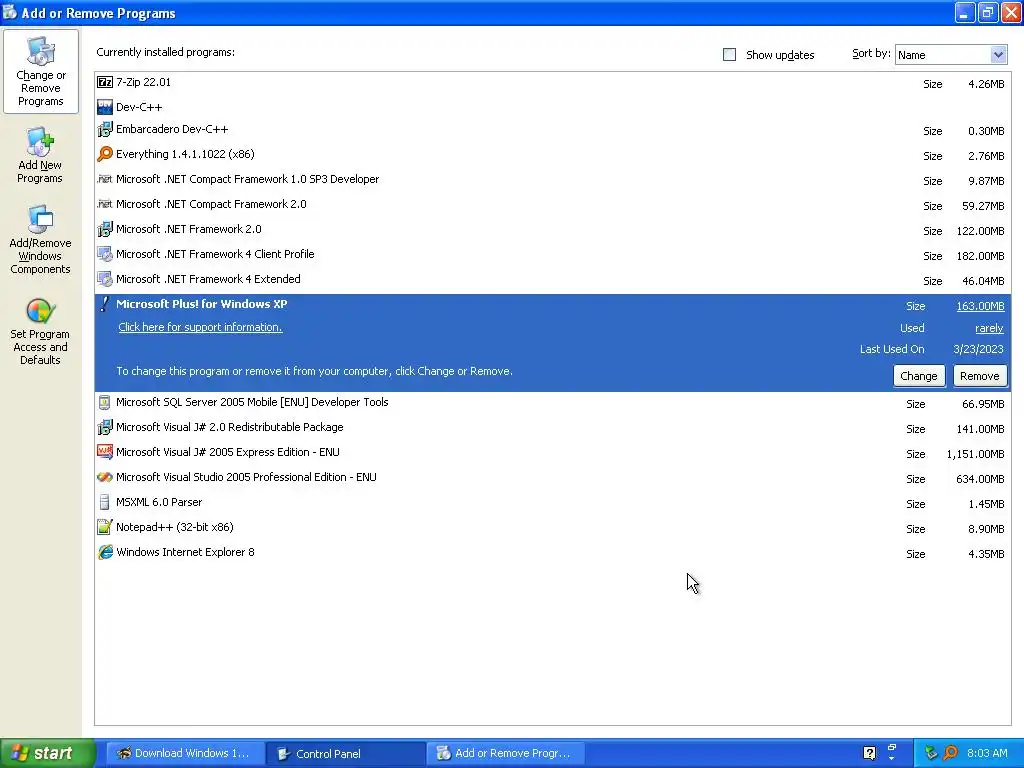Click the Remove button for Microsoft Plus!
Screen dimensions: 1024x768
pos(980,376)
